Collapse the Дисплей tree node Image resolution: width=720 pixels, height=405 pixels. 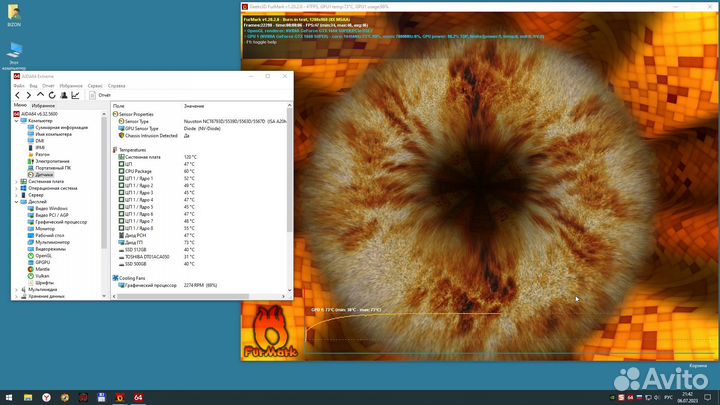pos(17,202)
